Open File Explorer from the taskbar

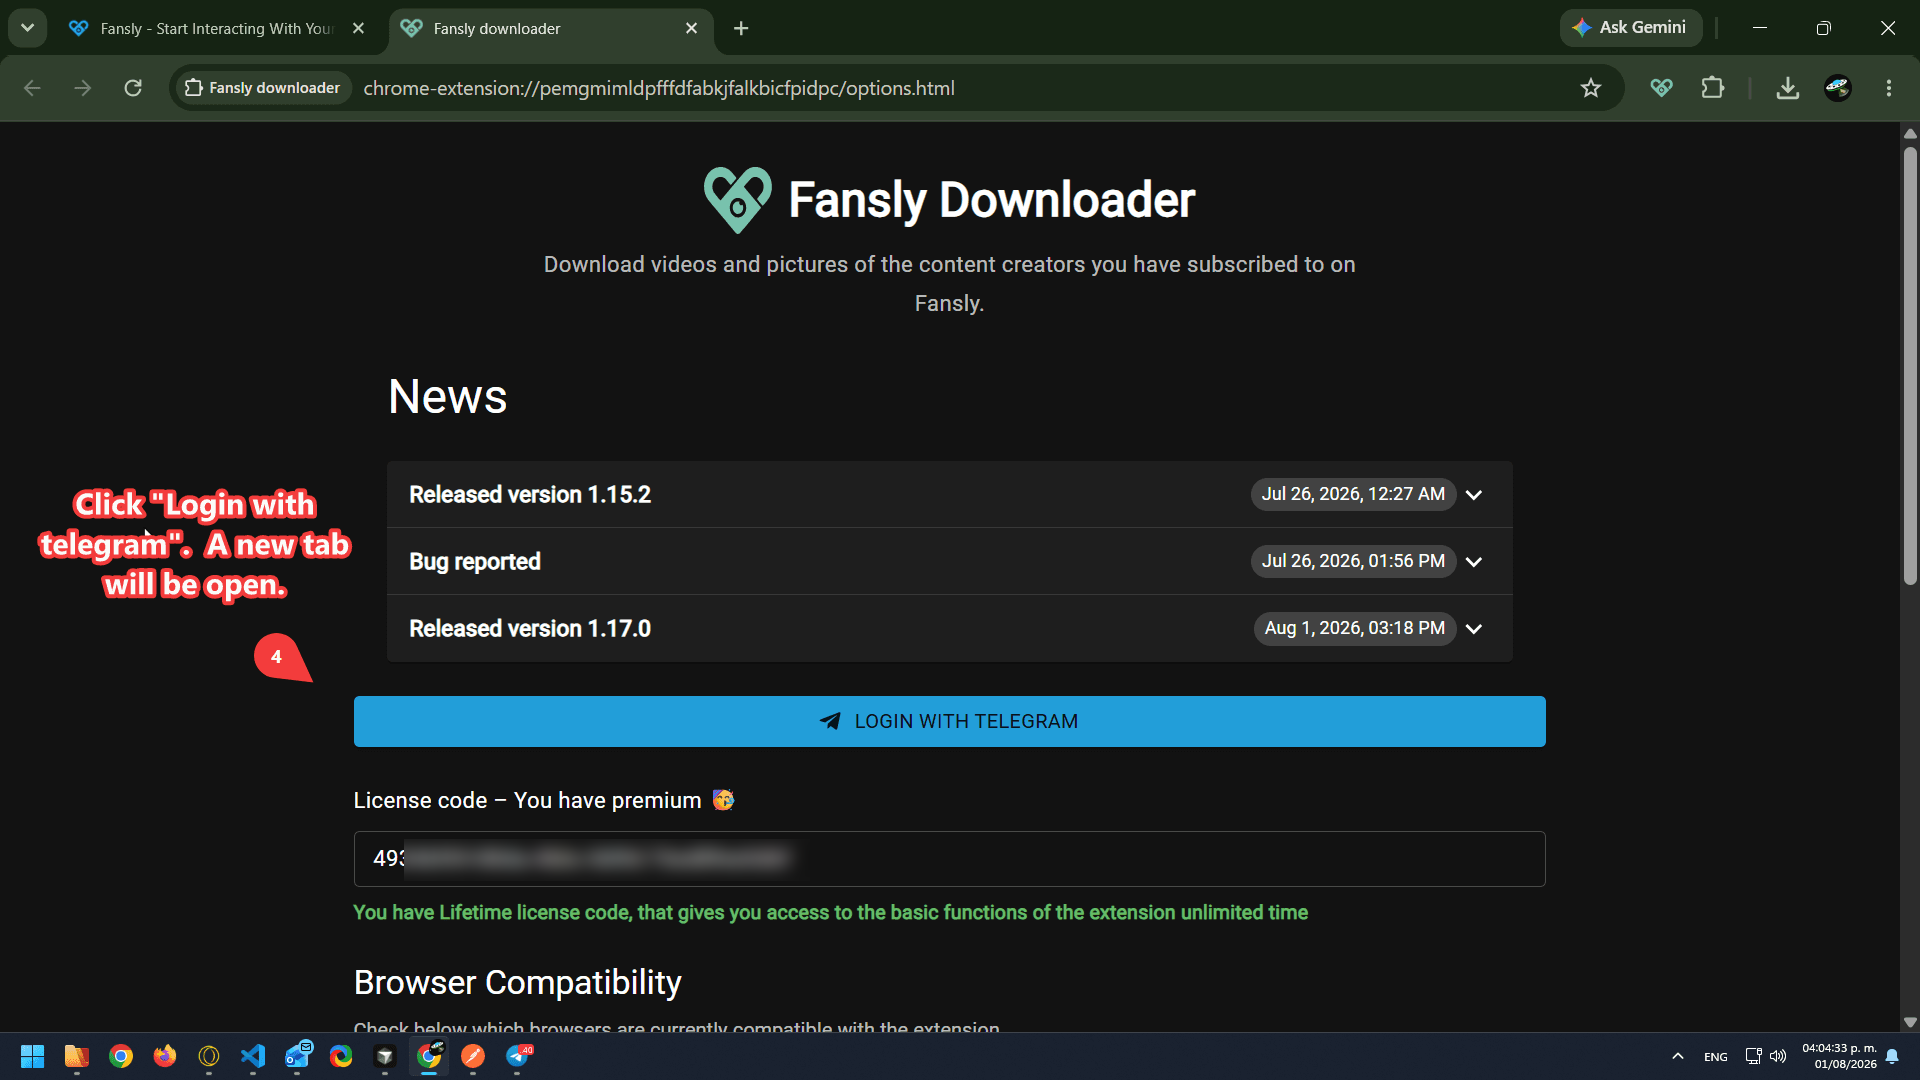(x=77, y=1056)
